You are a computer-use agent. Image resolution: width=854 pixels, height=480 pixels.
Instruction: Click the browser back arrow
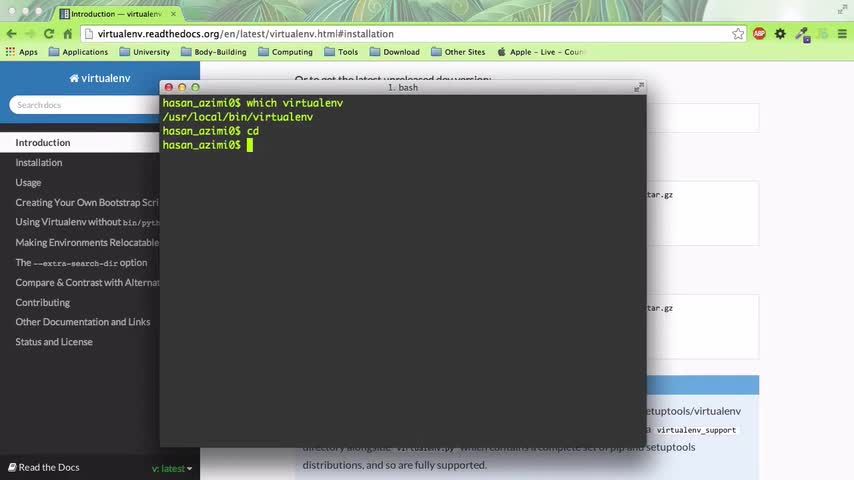tap(11, 34)
